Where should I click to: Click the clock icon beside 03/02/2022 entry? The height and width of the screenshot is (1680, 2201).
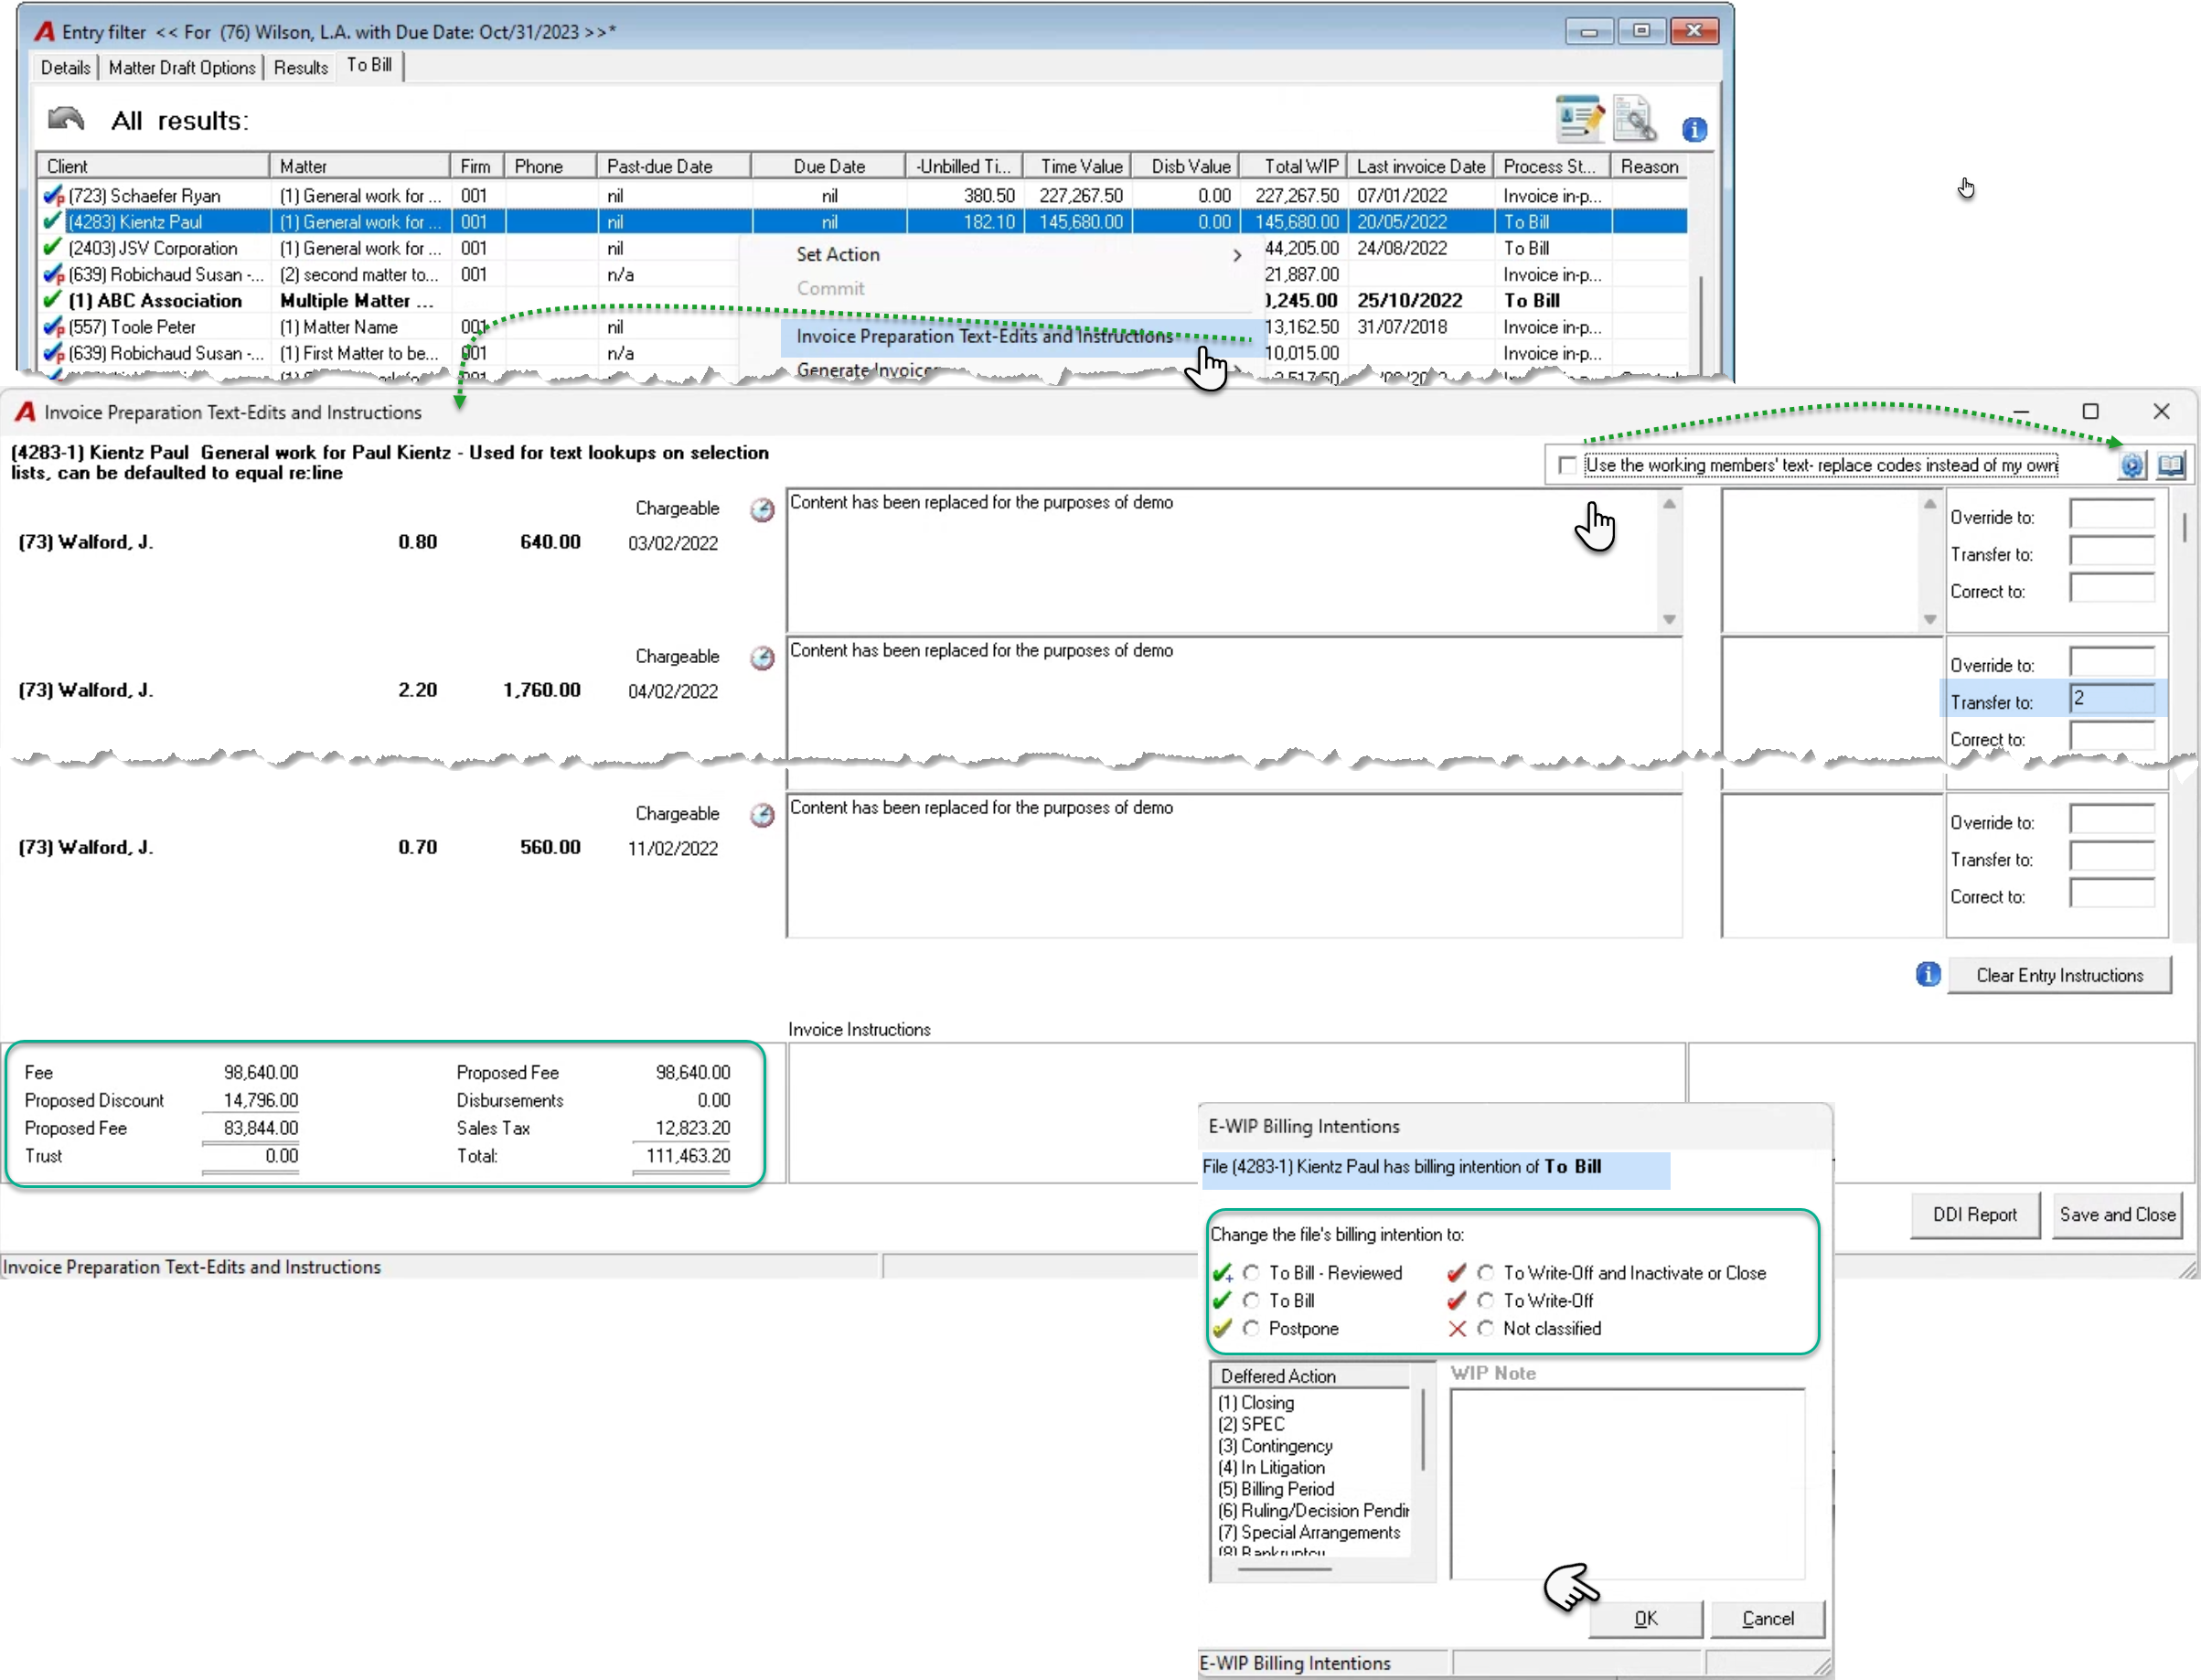[762, 510]
